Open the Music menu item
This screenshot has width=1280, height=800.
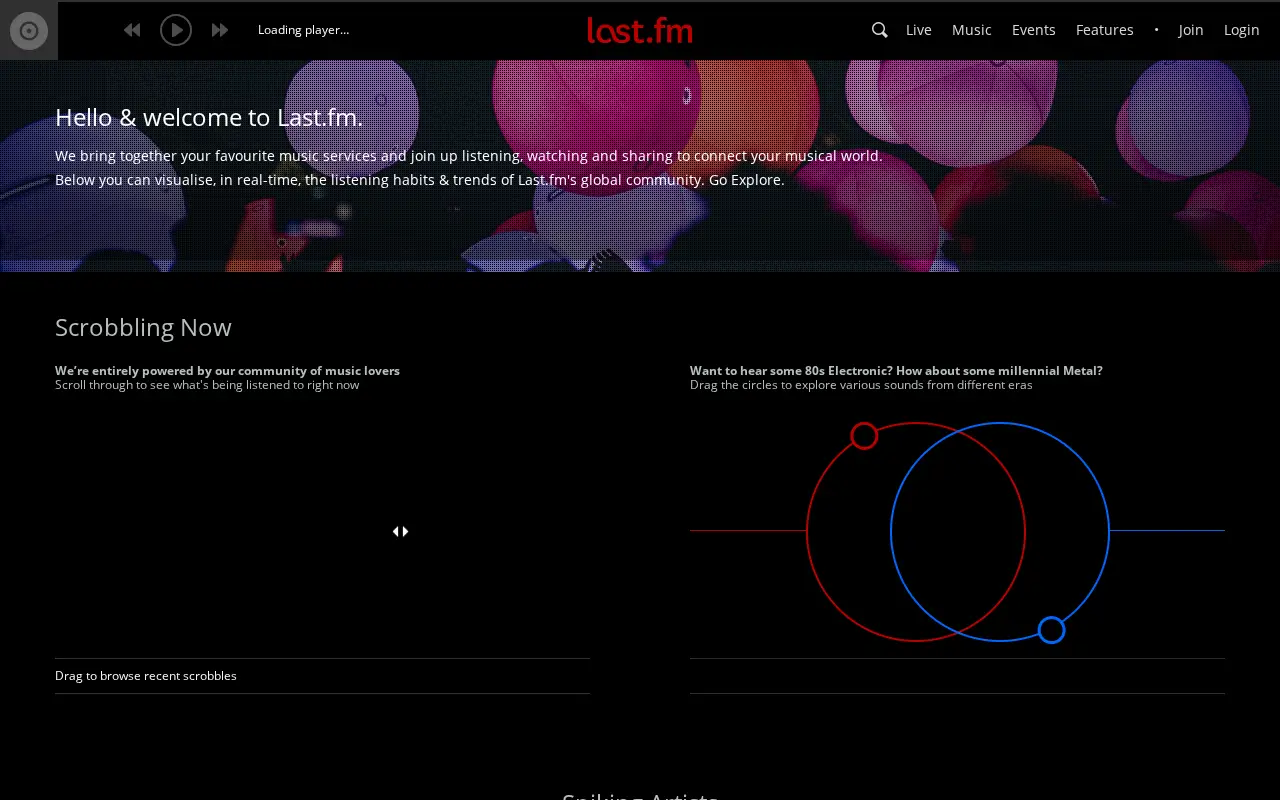[x=972, y=30]
